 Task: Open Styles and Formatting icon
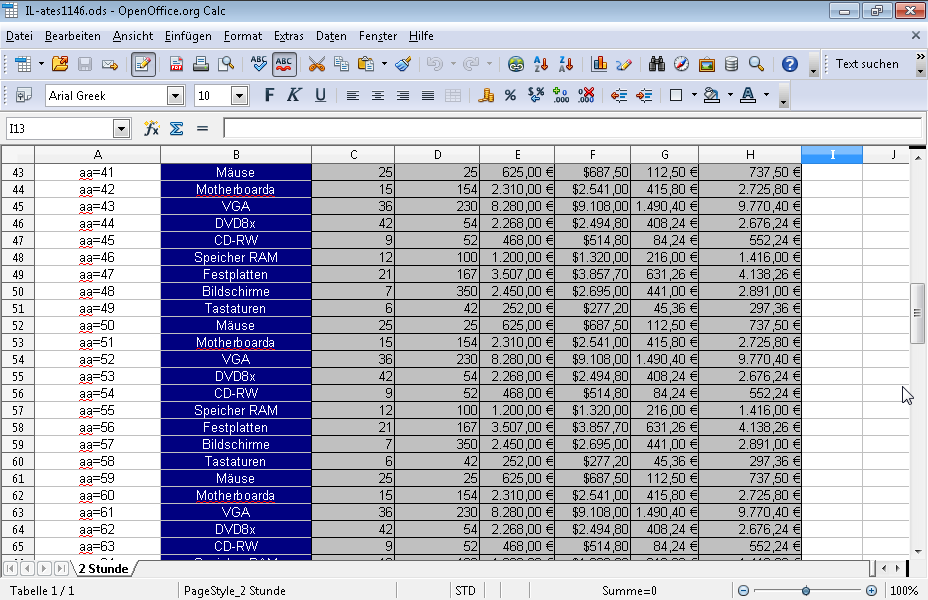[x=24, y=95]
